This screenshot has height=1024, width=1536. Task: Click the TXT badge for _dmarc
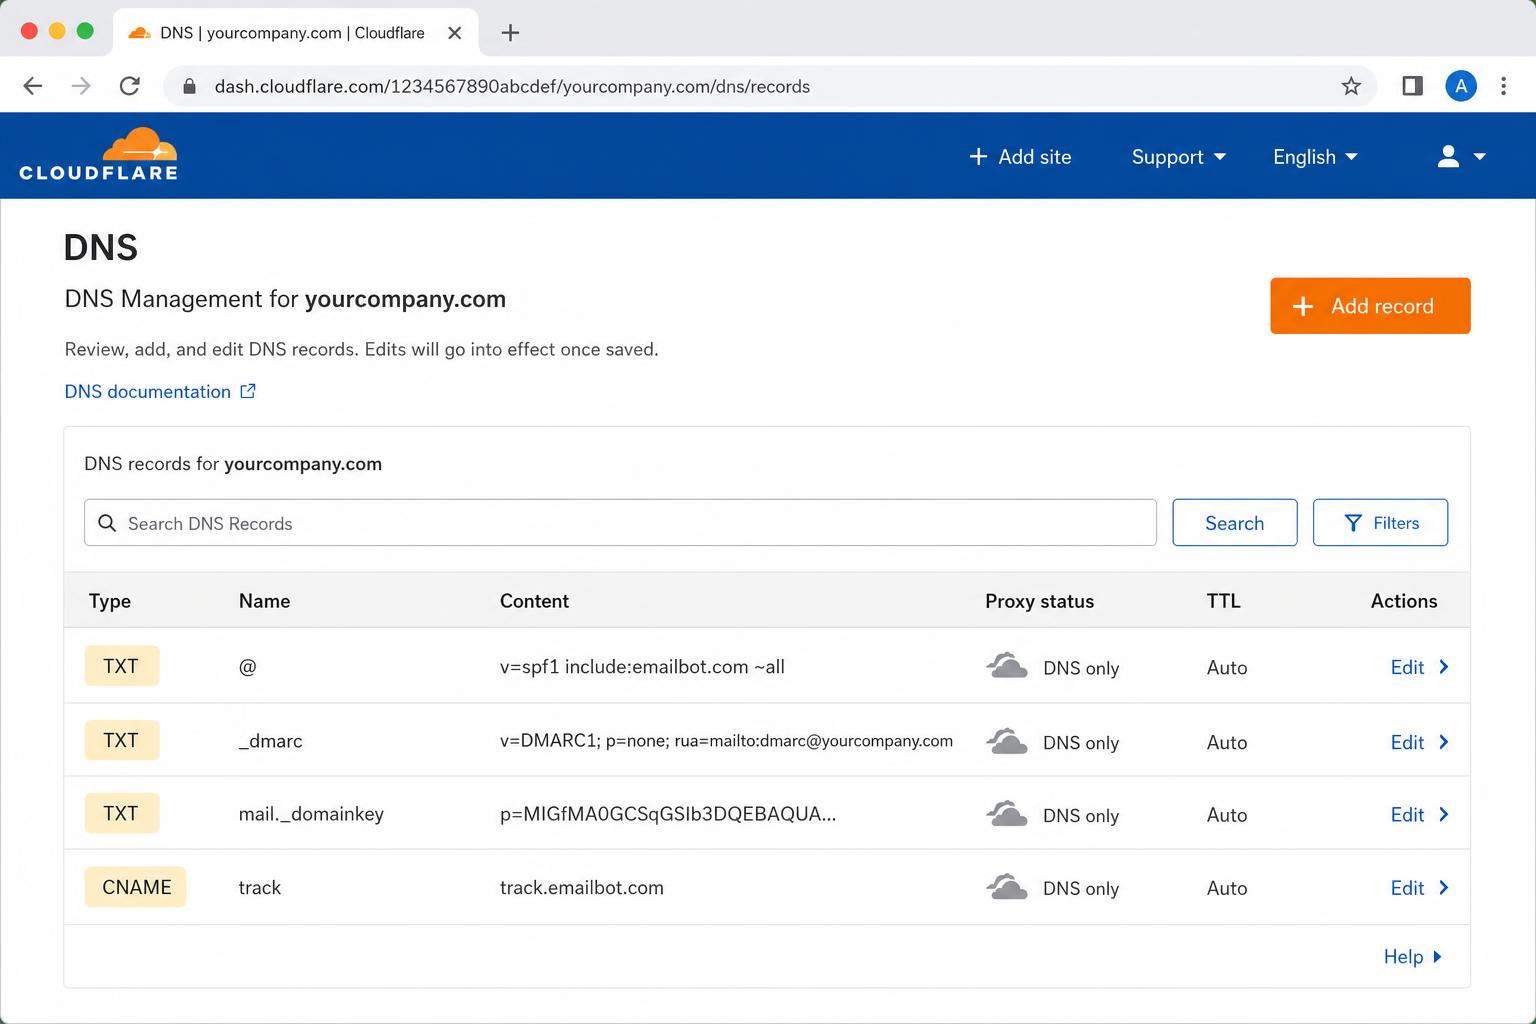[121, 741]
